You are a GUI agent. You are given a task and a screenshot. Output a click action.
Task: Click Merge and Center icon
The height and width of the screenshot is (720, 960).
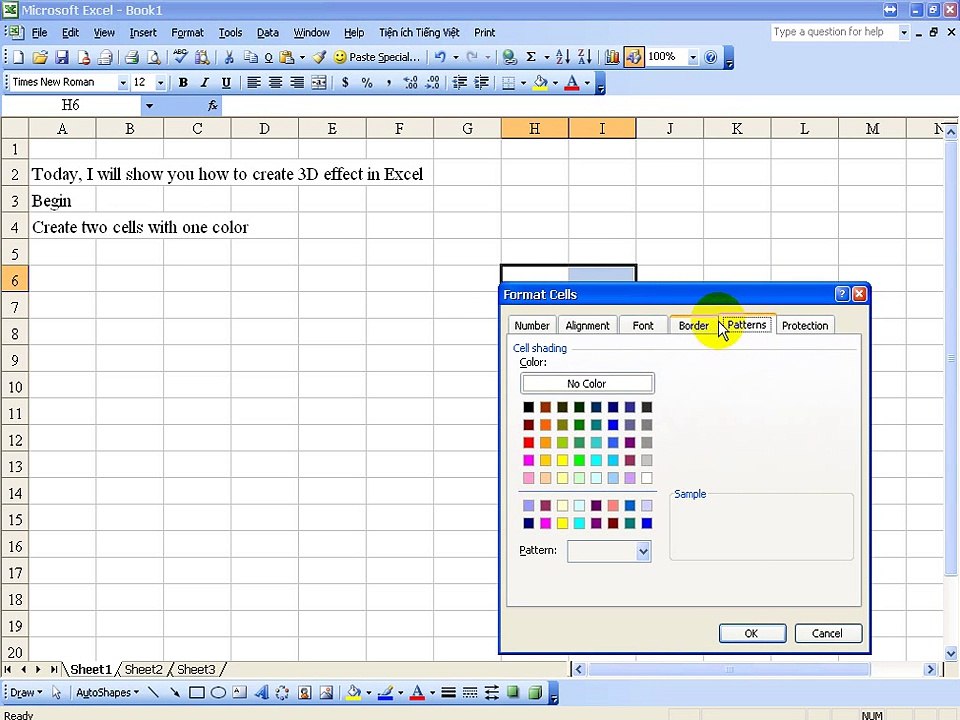(318, 83)
